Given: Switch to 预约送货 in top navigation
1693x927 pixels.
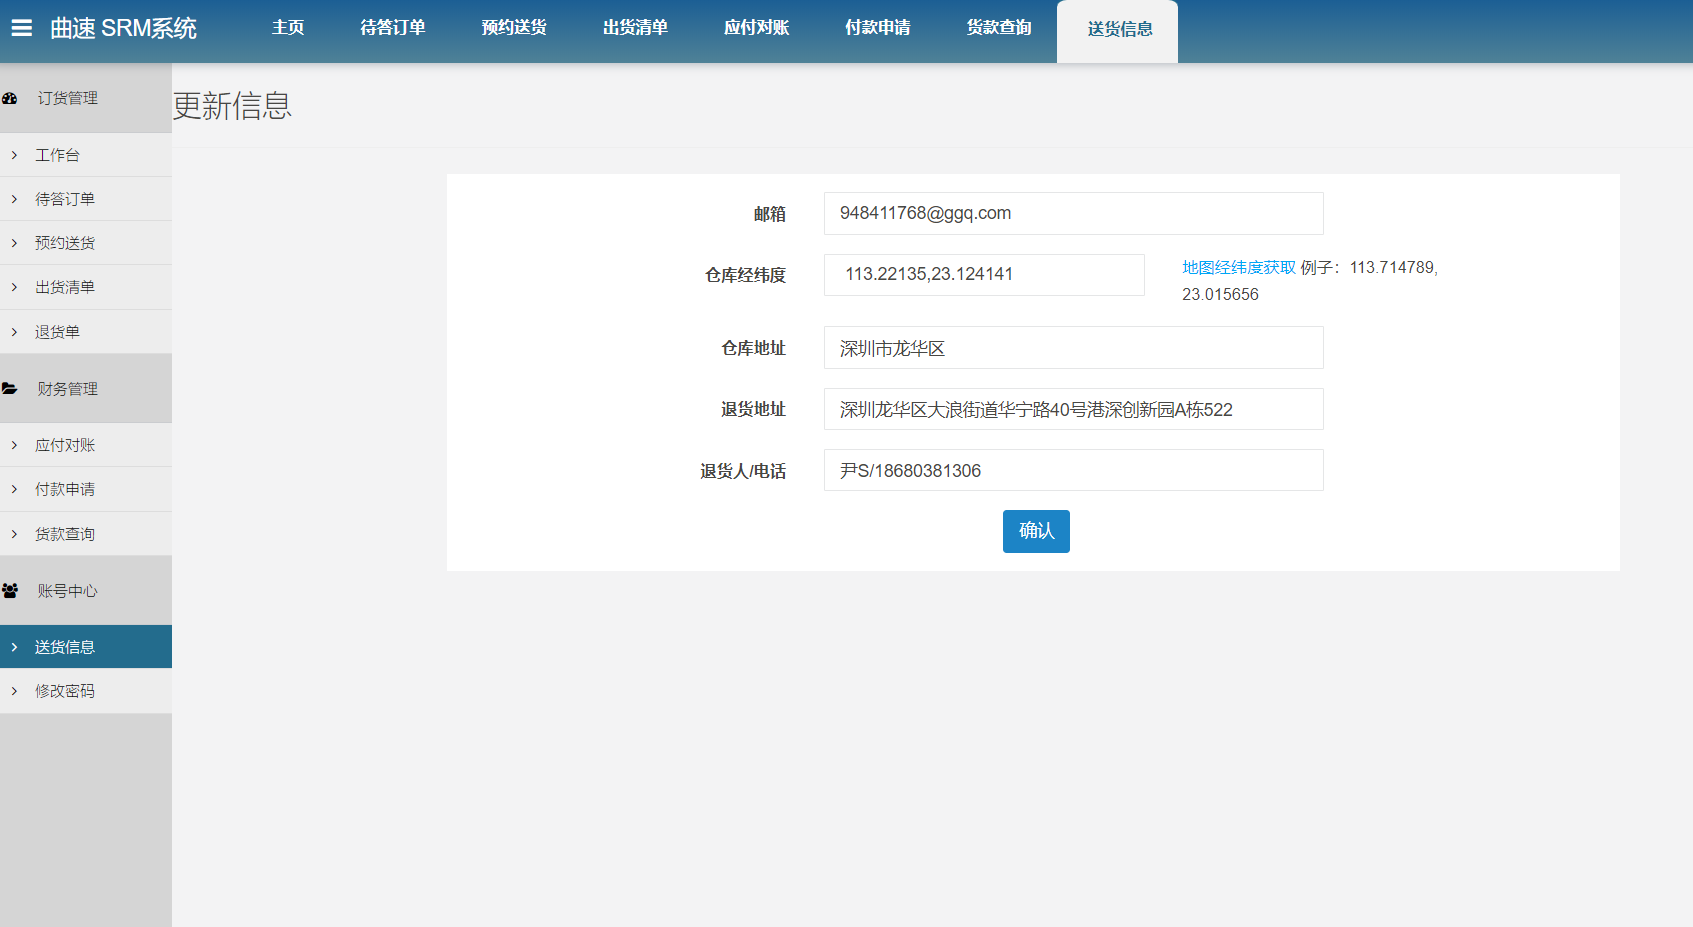Looking at the screenshot, I should click(x=514, y=28).
